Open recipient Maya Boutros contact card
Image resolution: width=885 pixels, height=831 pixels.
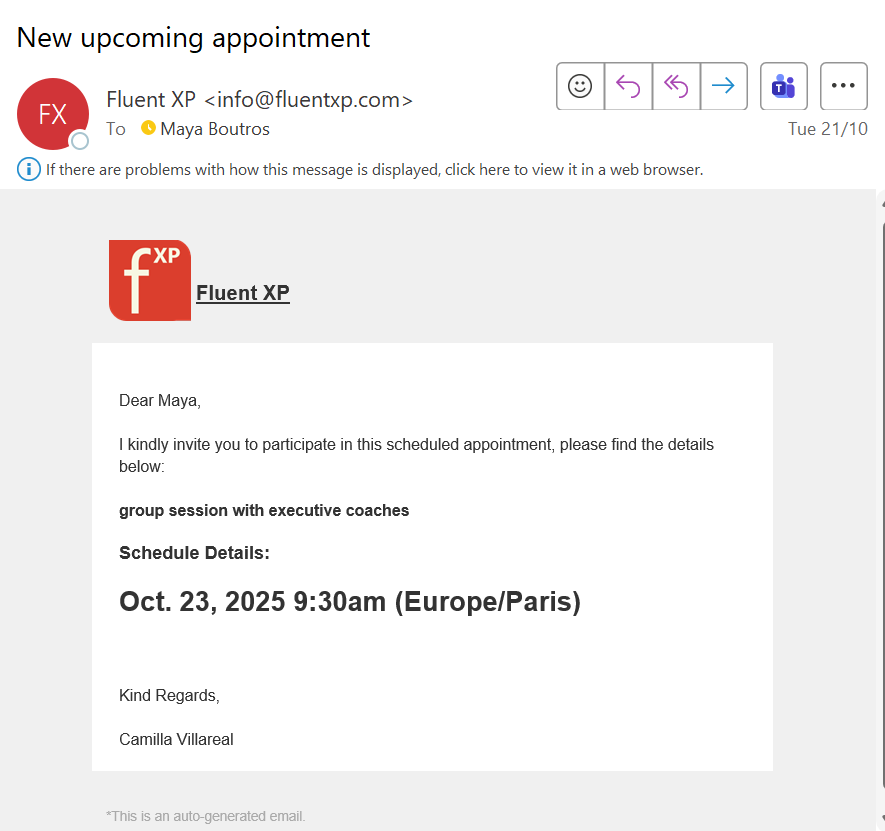coord(214,129)
